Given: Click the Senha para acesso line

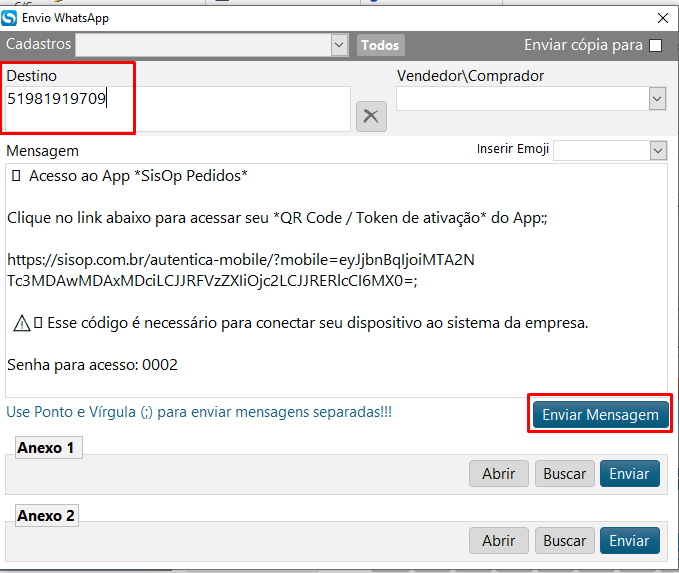Looking at the screenshot, I should (x=92, y=365).
